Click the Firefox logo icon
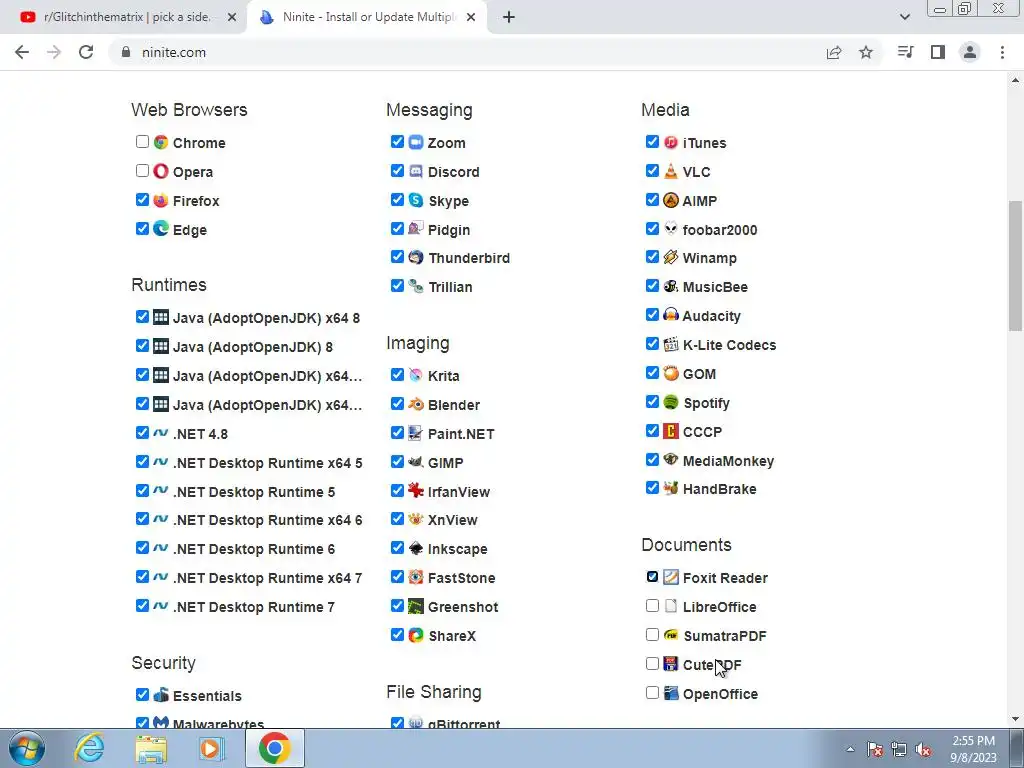The image size is (1024, 768). [x=161, y=200]
